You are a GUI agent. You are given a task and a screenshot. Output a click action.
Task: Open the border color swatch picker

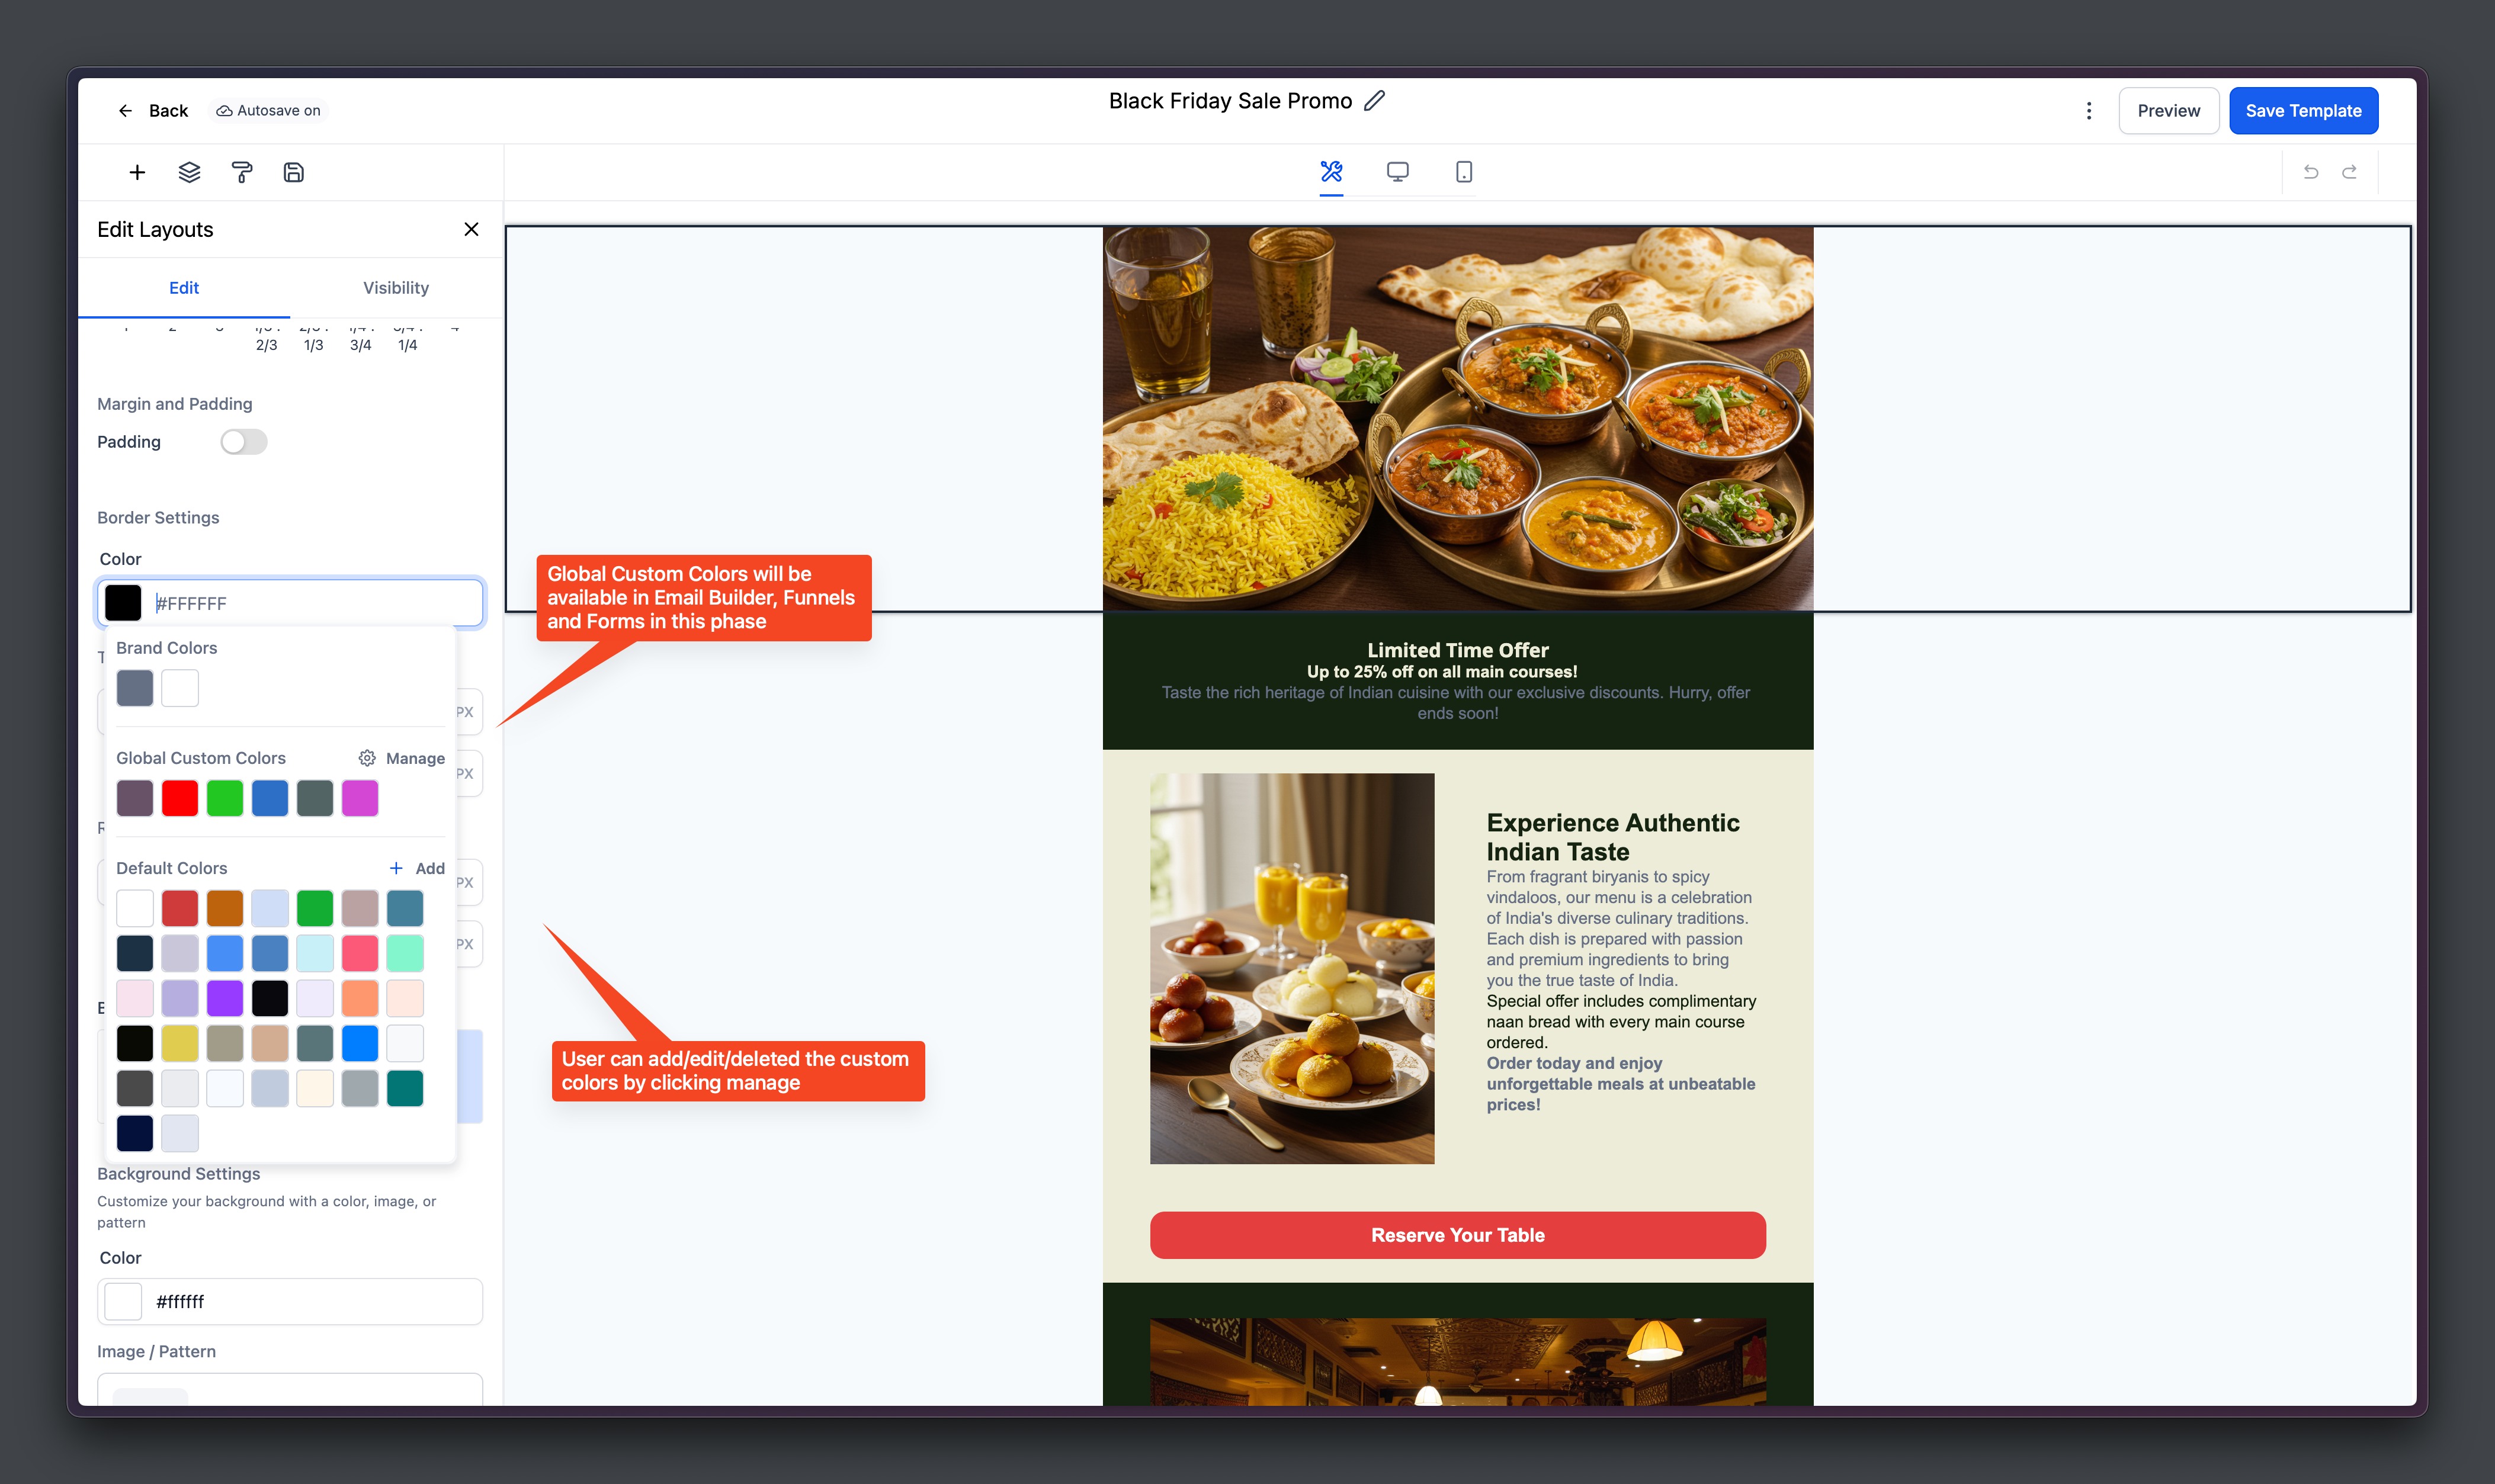[x=123, y=603]
